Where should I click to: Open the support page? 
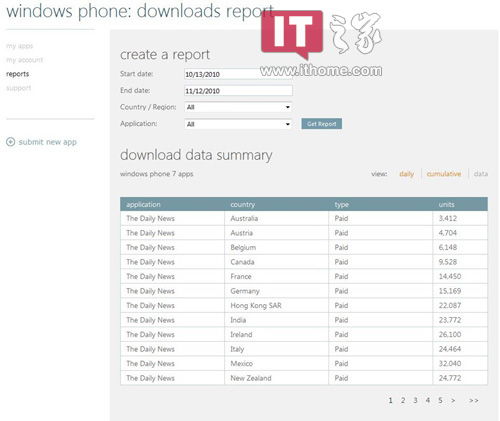19,88
